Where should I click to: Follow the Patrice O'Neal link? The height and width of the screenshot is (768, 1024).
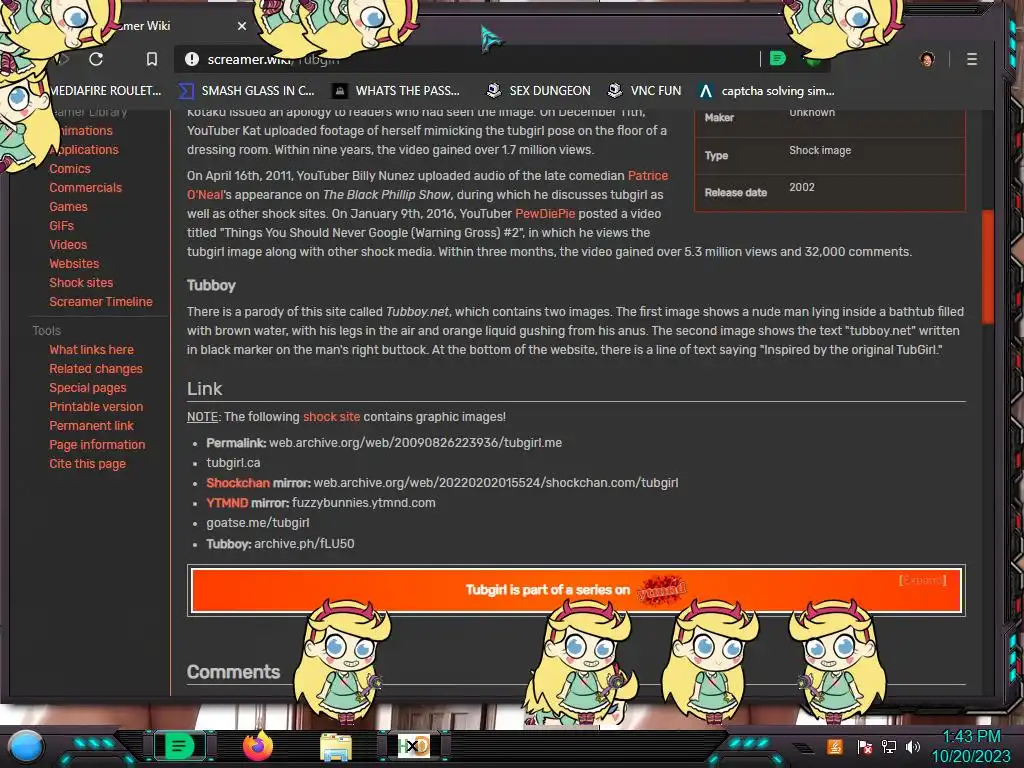click(647, 176)
